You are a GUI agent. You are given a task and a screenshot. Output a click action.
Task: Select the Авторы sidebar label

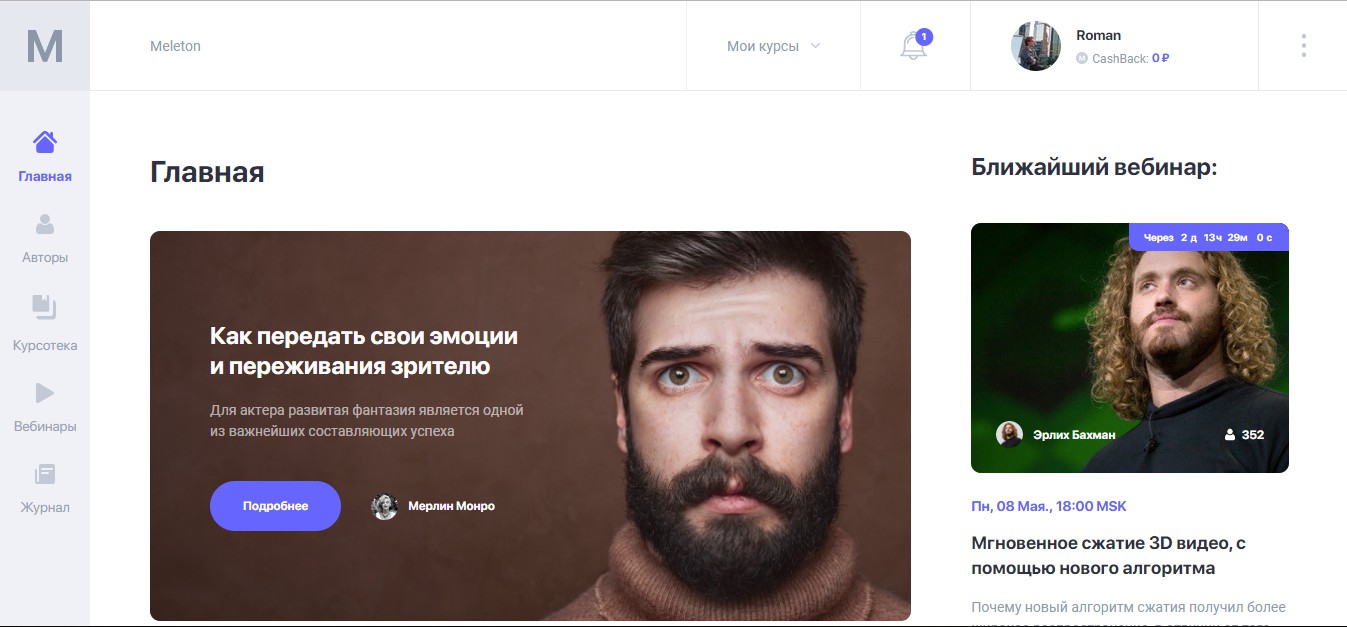click(45, 258)
